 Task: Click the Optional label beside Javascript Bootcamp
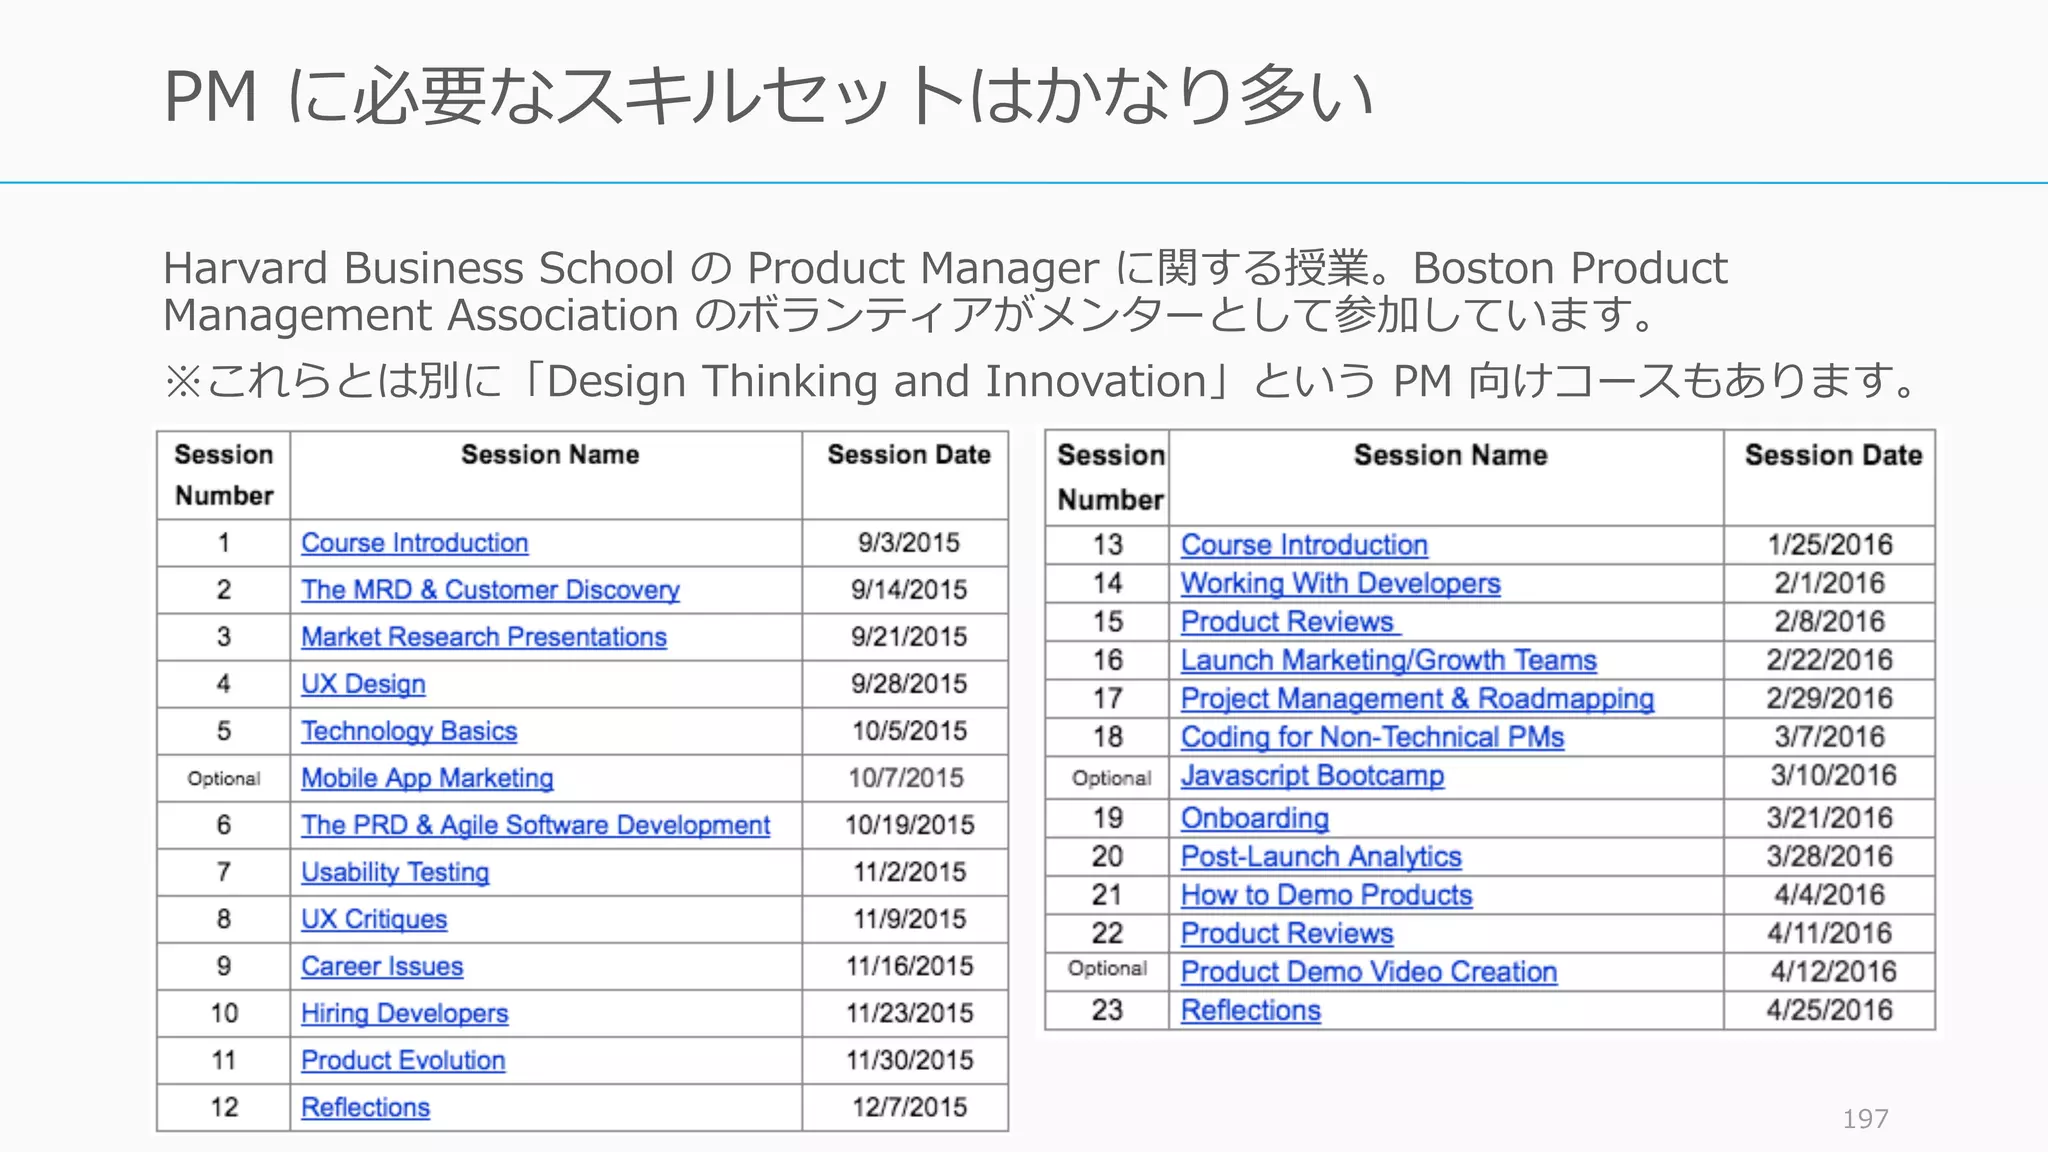[1111, 777]
